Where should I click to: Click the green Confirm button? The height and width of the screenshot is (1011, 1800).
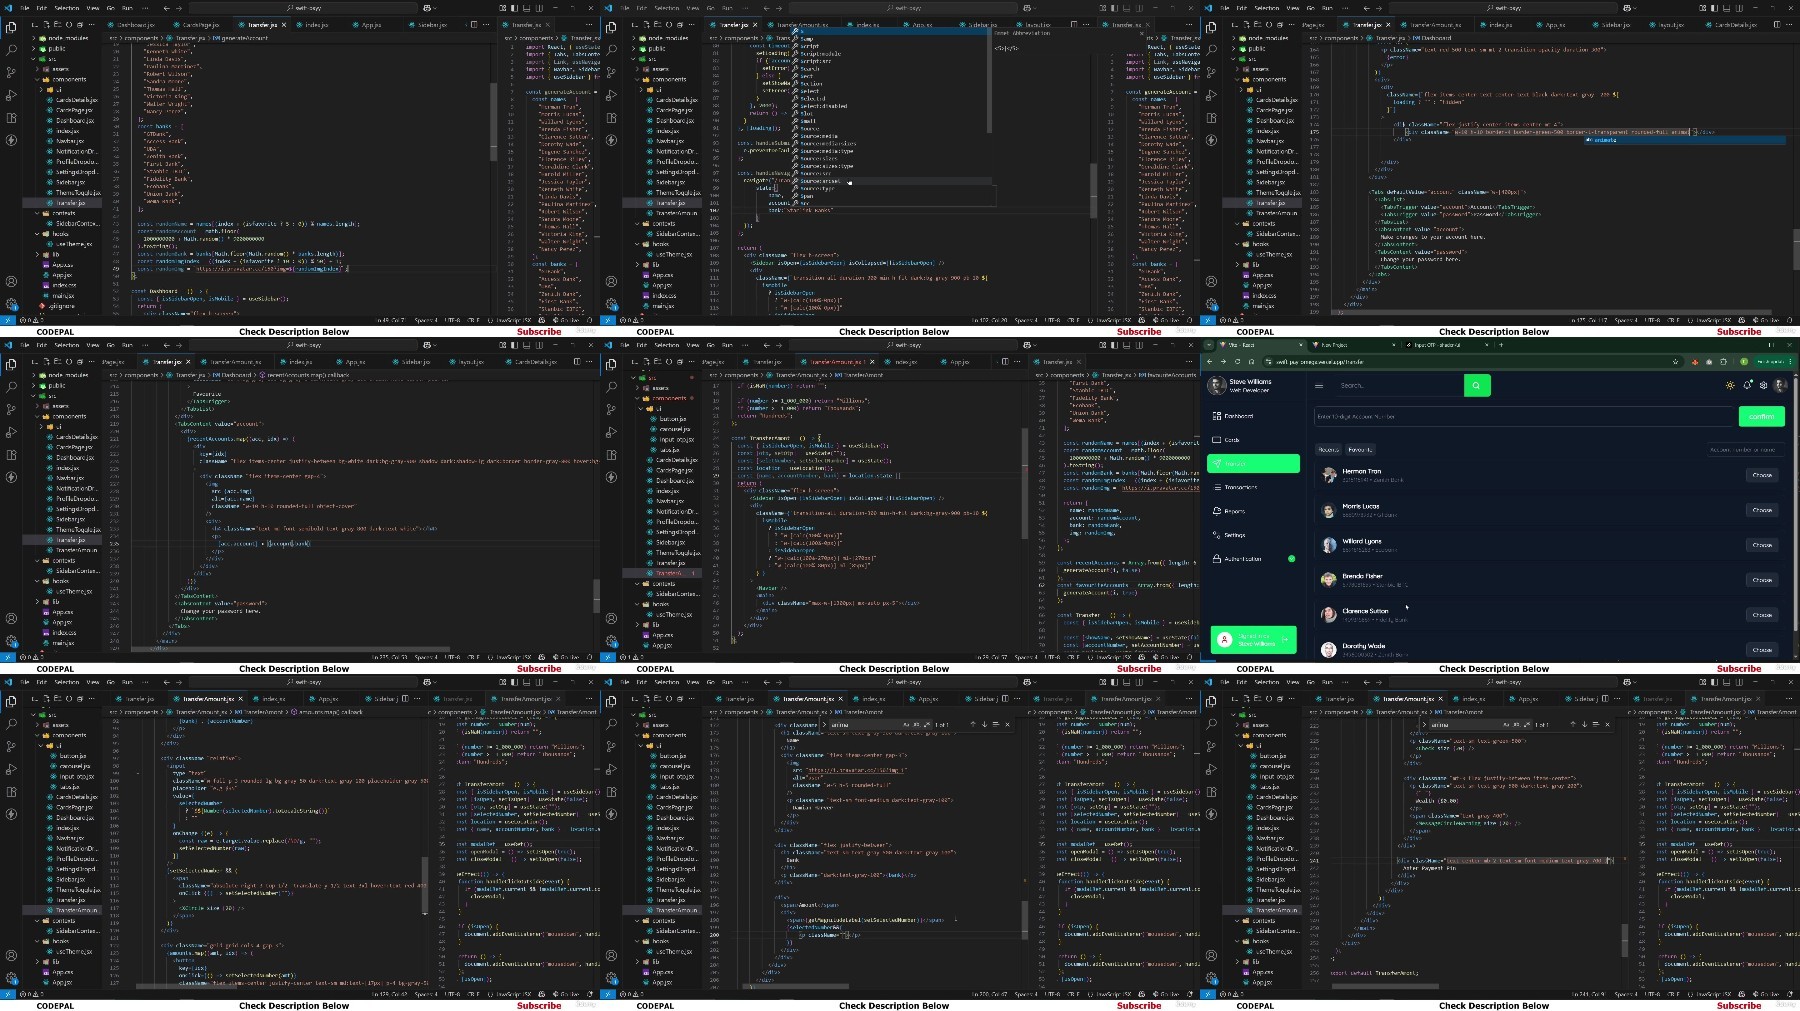[x=1761, y=416]
